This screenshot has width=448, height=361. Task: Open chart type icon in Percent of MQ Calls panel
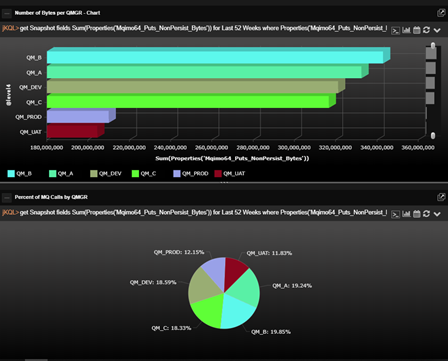(x=406, y=214)
